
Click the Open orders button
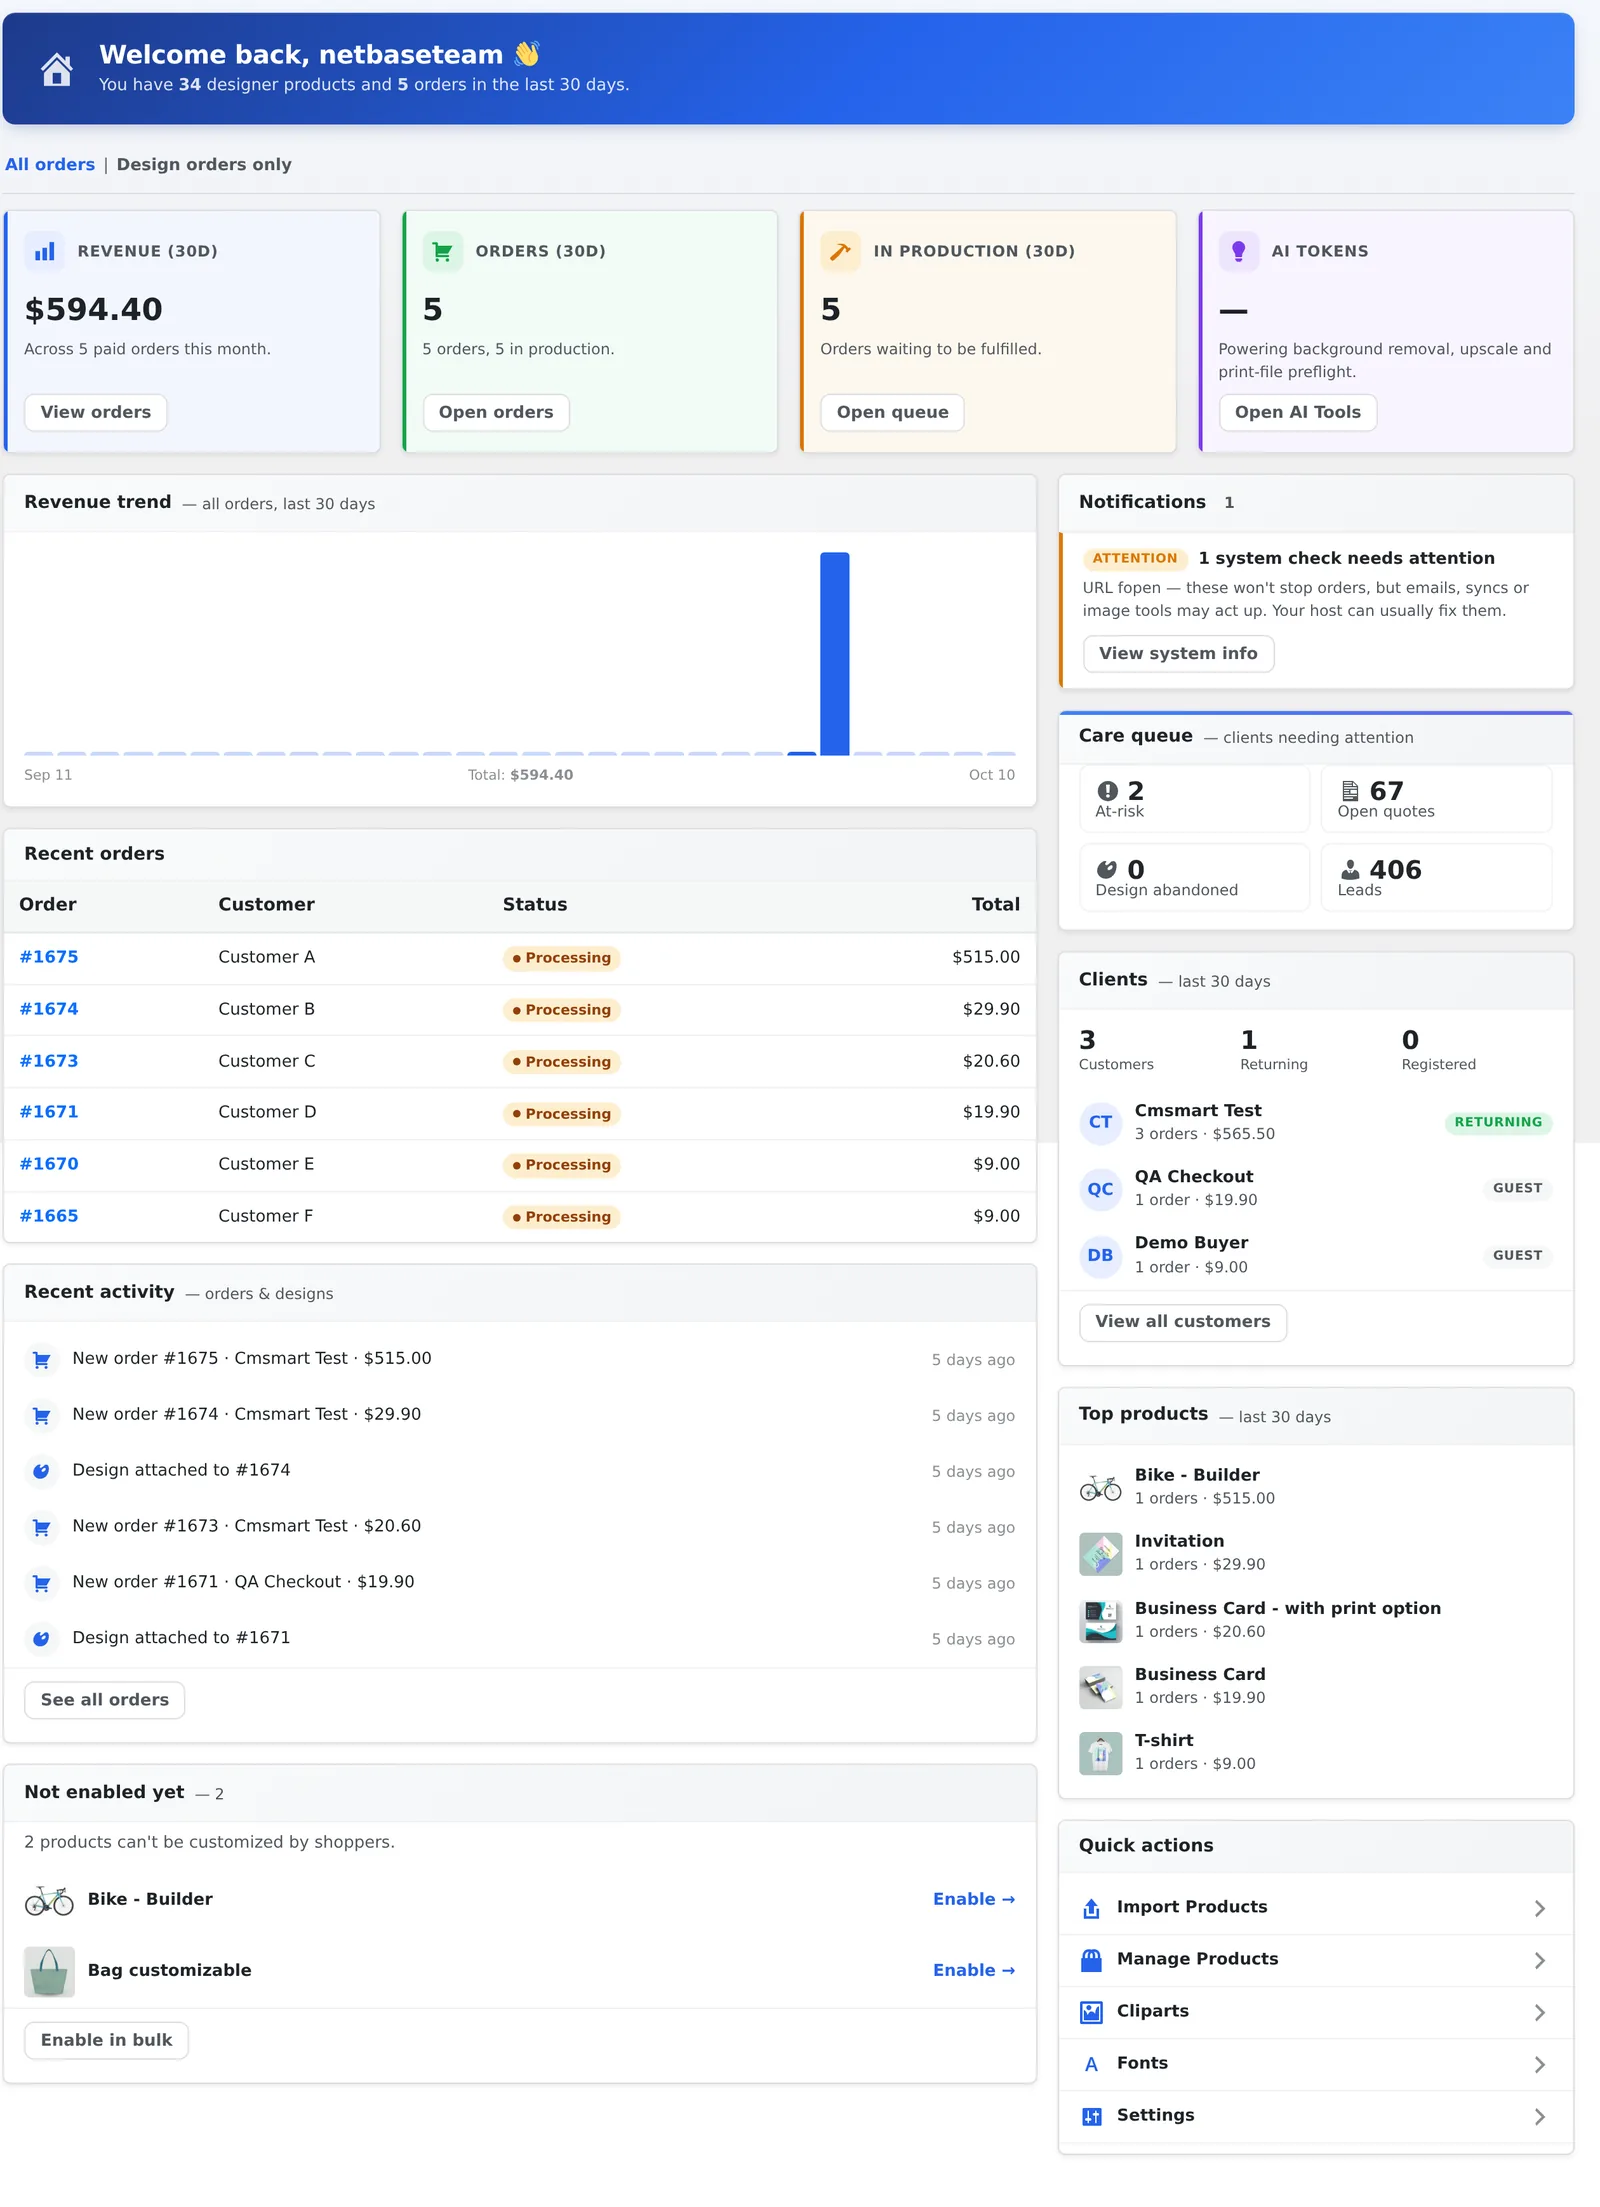pyautogui.click(x=496, y=412)
